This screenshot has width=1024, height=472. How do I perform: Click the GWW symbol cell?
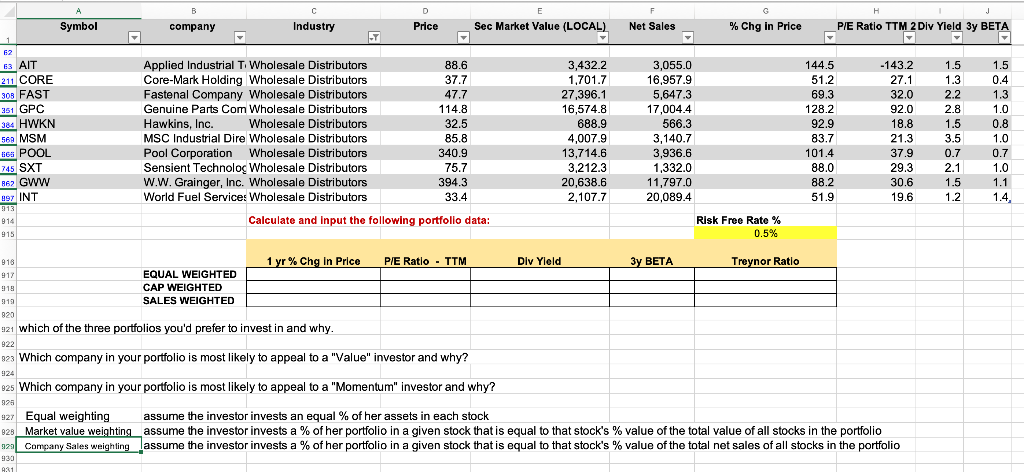(79, 182)
